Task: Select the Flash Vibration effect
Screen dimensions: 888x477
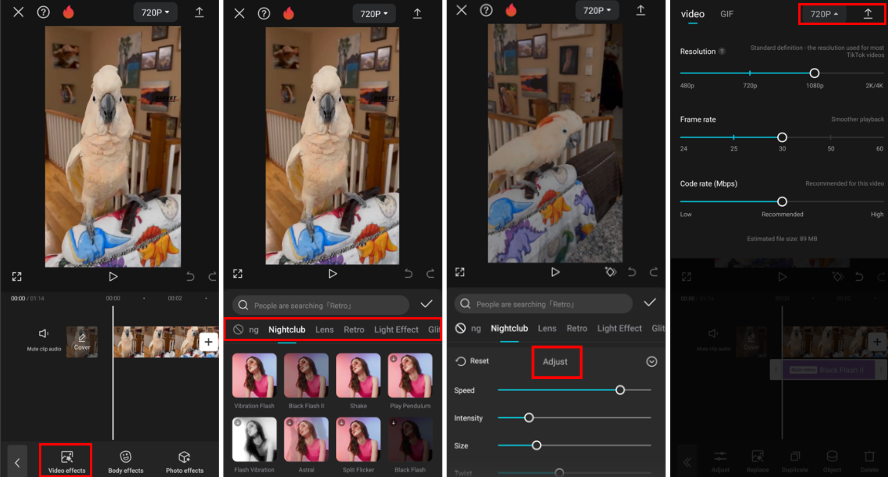Action: coord(254,445)
